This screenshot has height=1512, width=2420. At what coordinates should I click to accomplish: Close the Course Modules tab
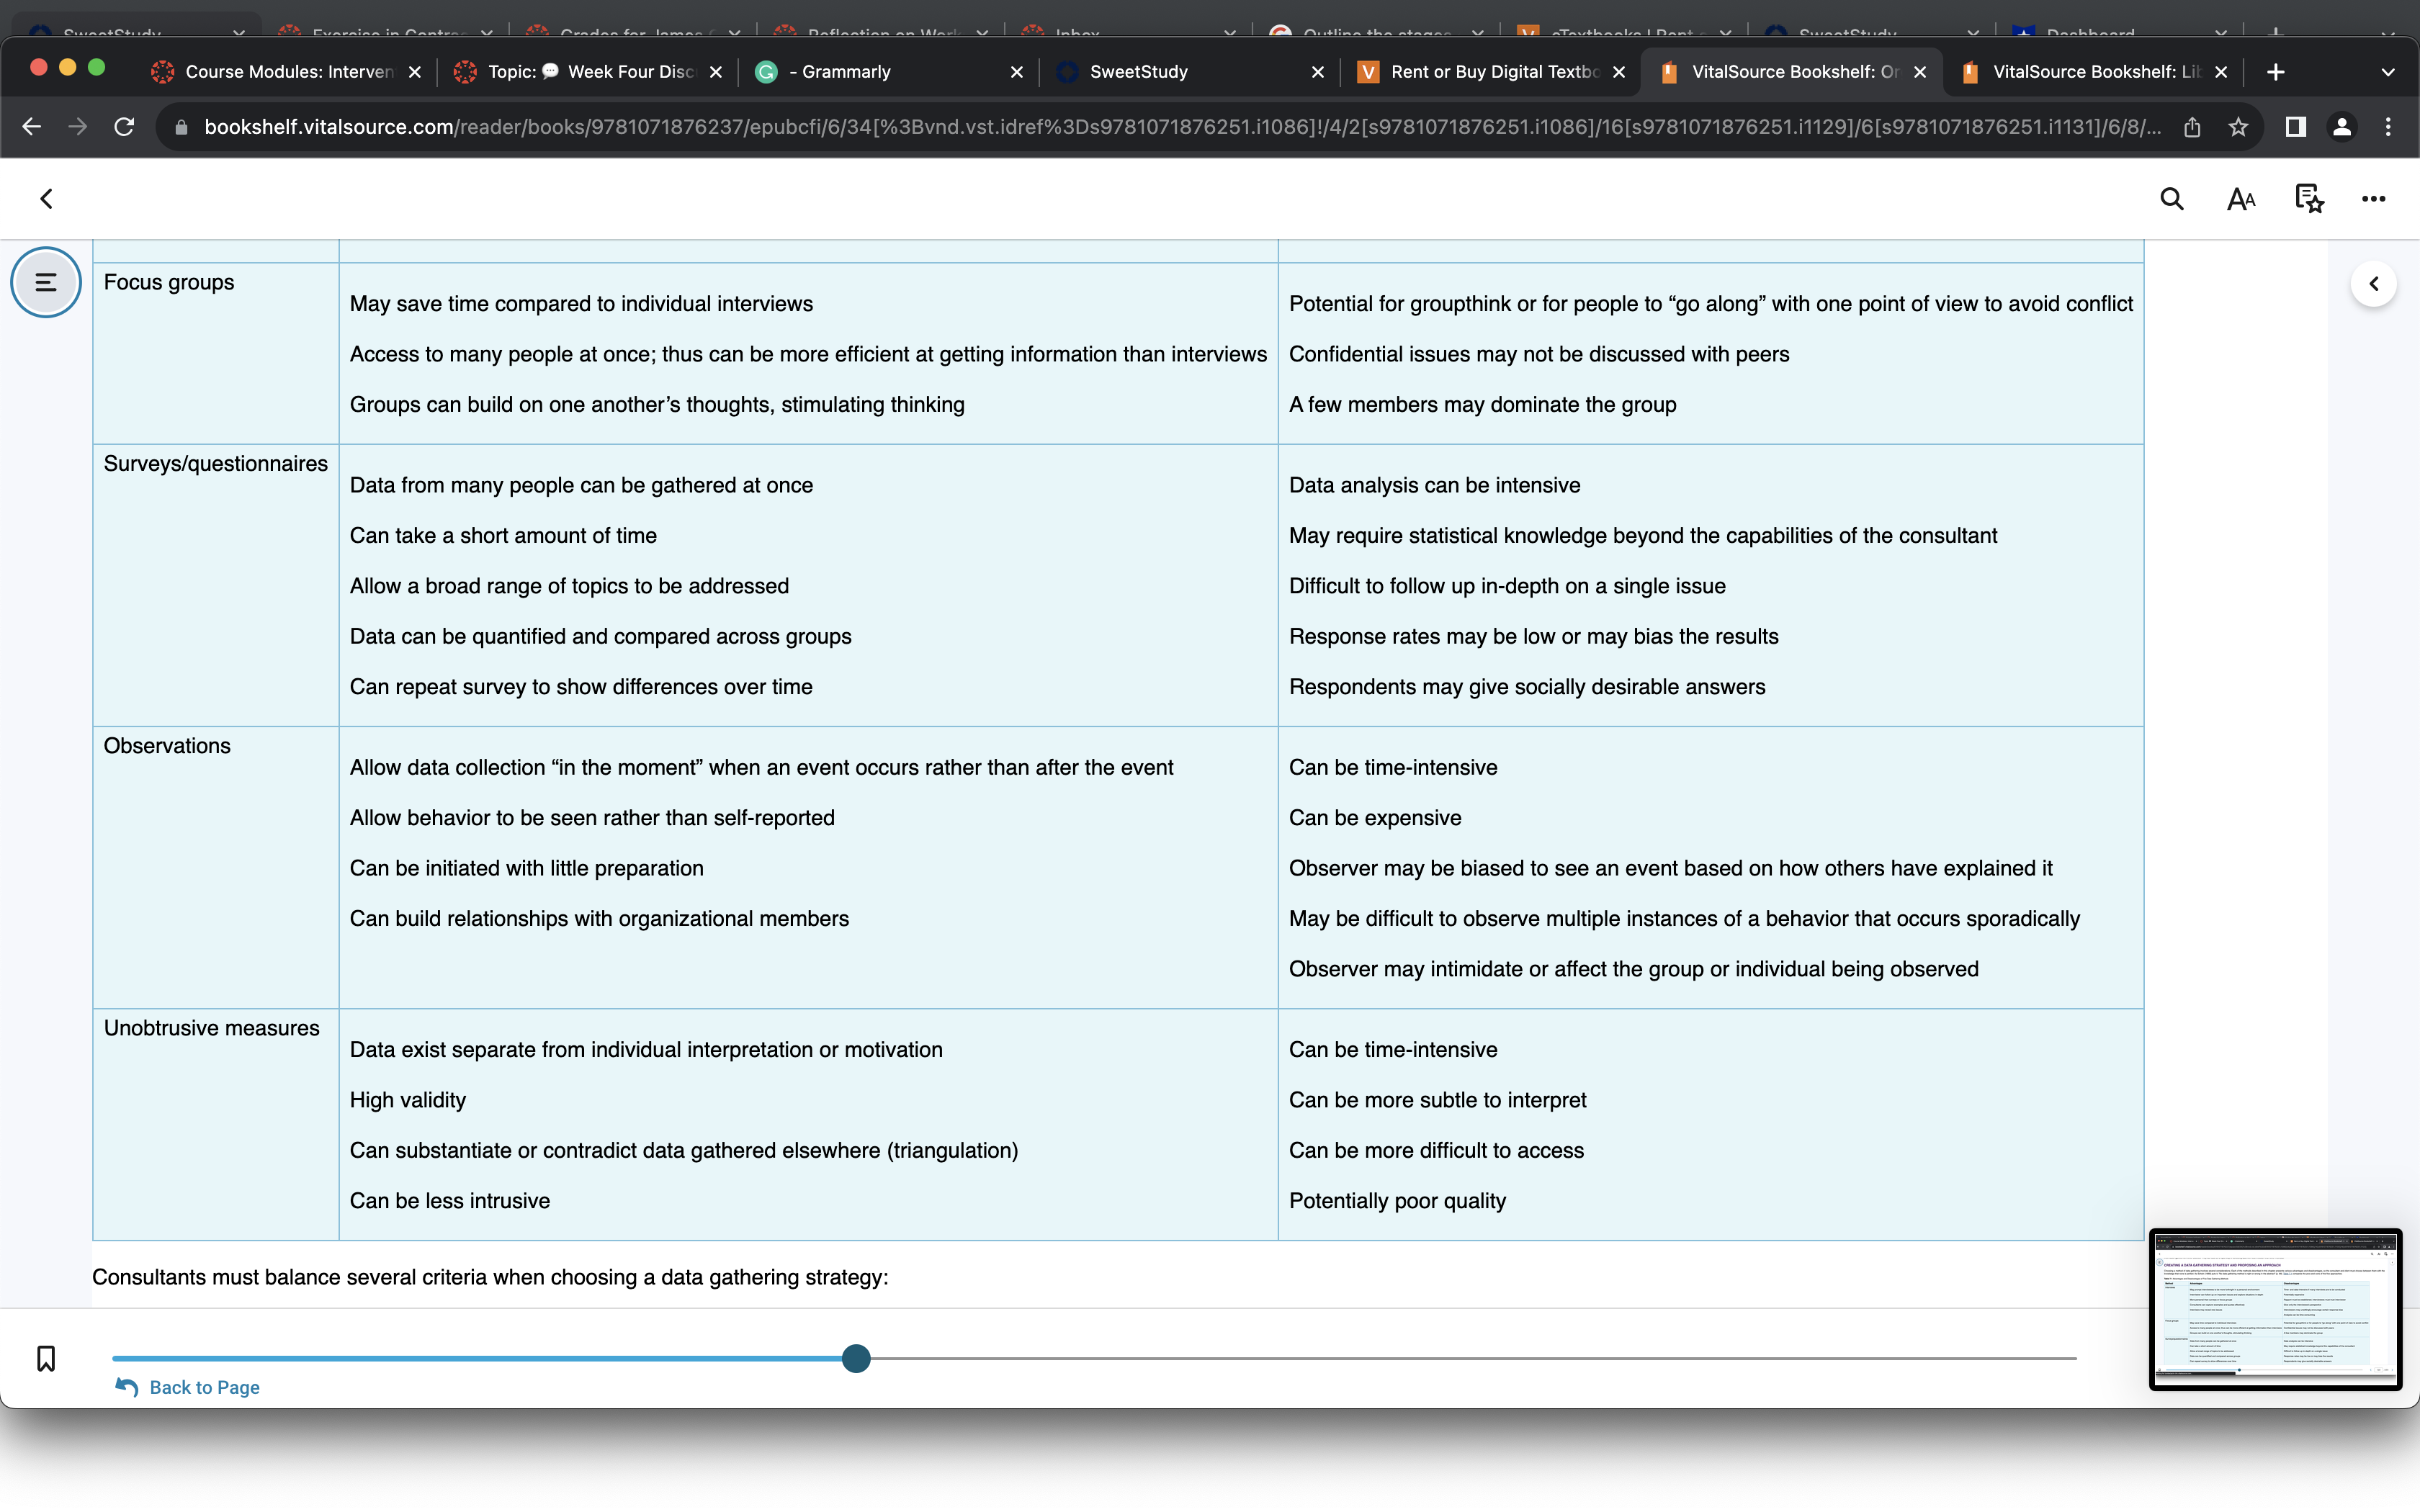click(415, 72)
